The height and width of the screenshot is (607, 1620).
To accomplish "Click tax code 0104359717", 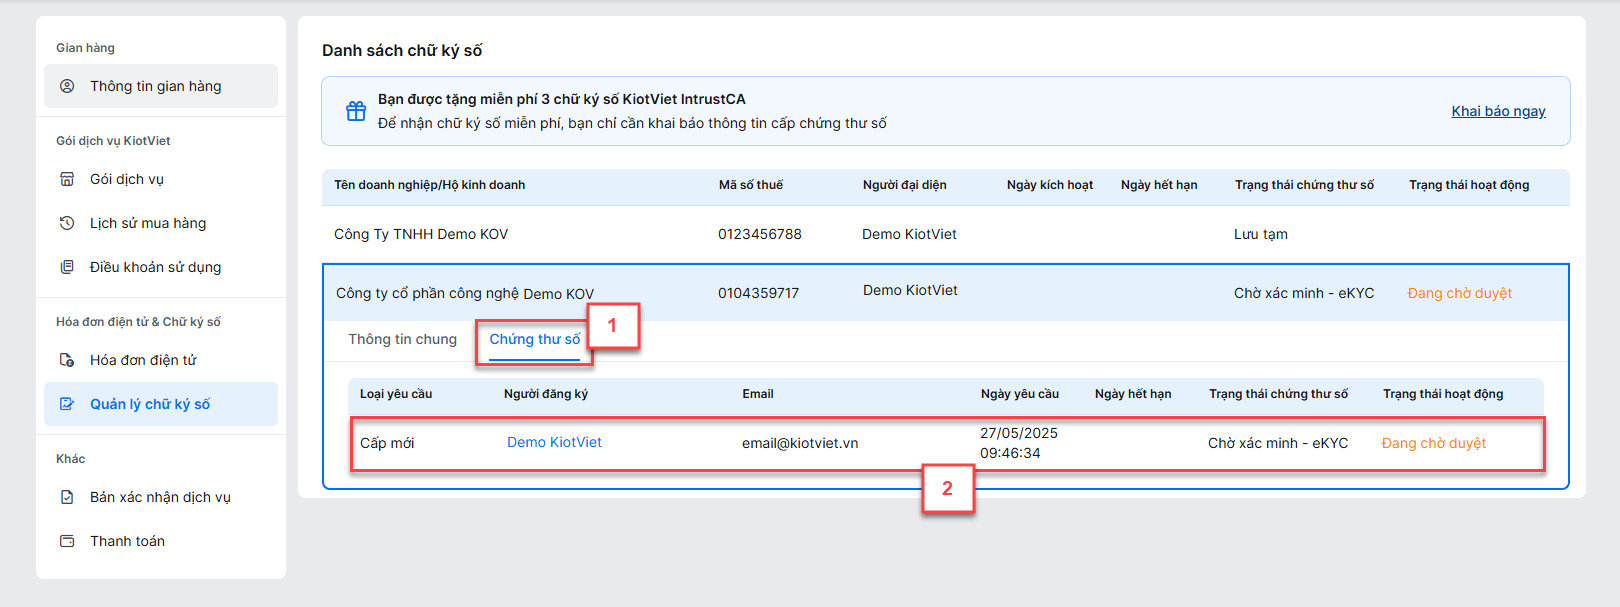I will point(758,293).
